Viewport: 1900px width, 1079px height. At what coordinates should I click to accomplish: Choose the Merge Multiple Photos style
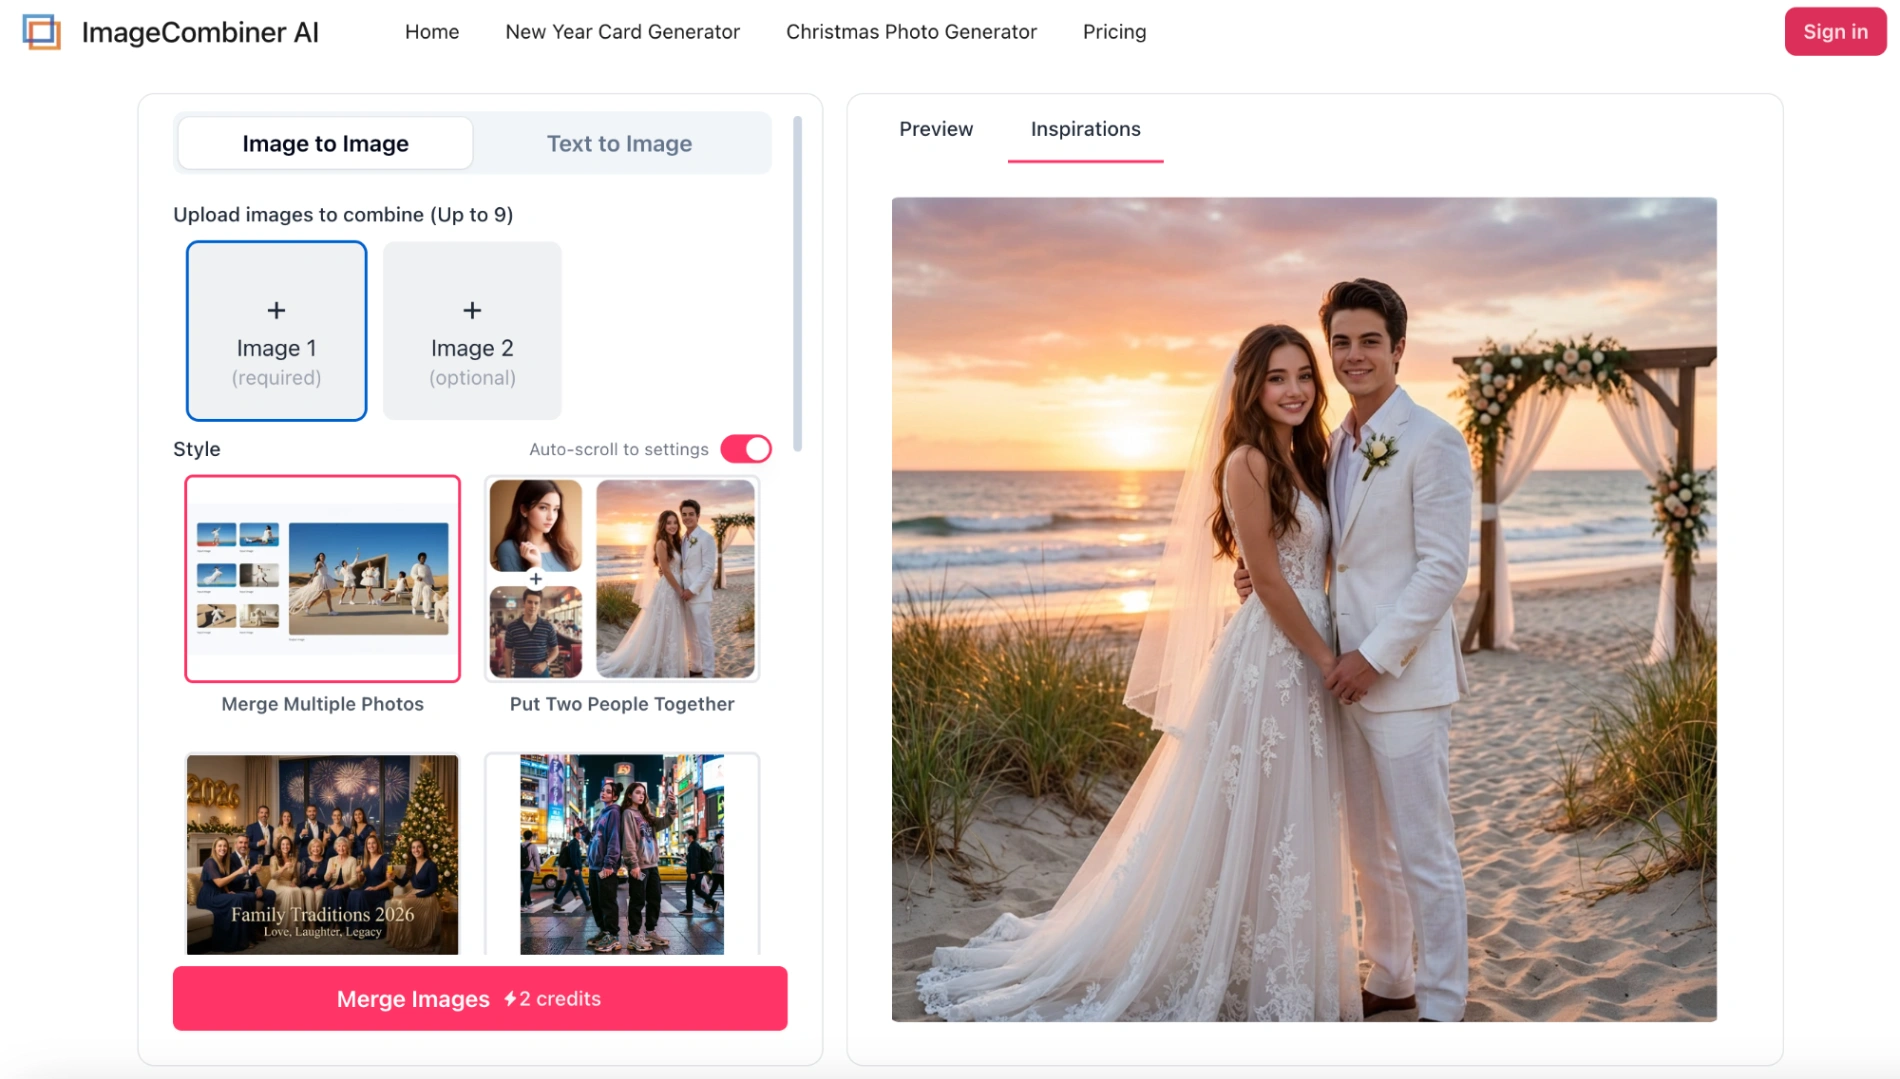point(322,579)
